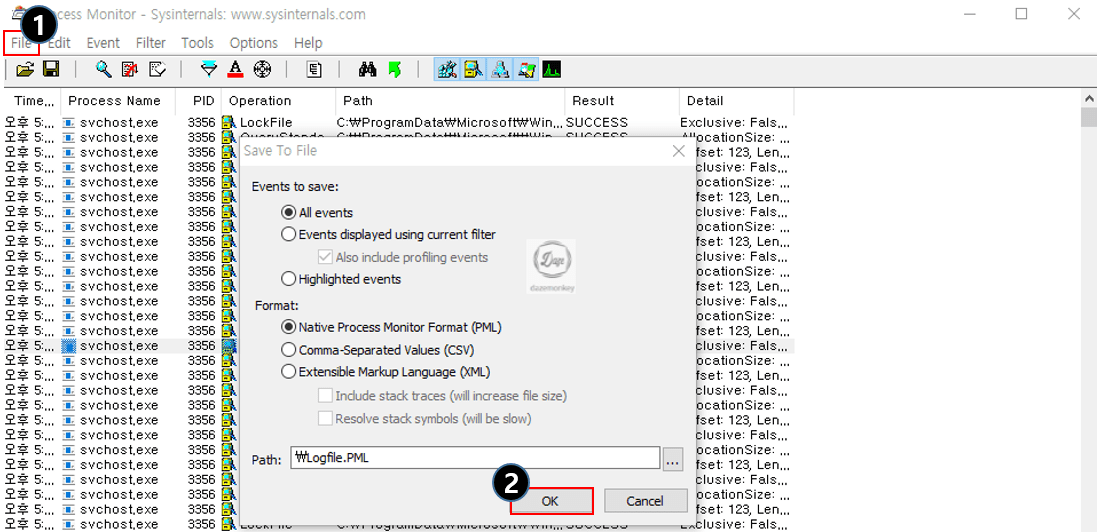Click the Time column header

(x=32, y=101)
